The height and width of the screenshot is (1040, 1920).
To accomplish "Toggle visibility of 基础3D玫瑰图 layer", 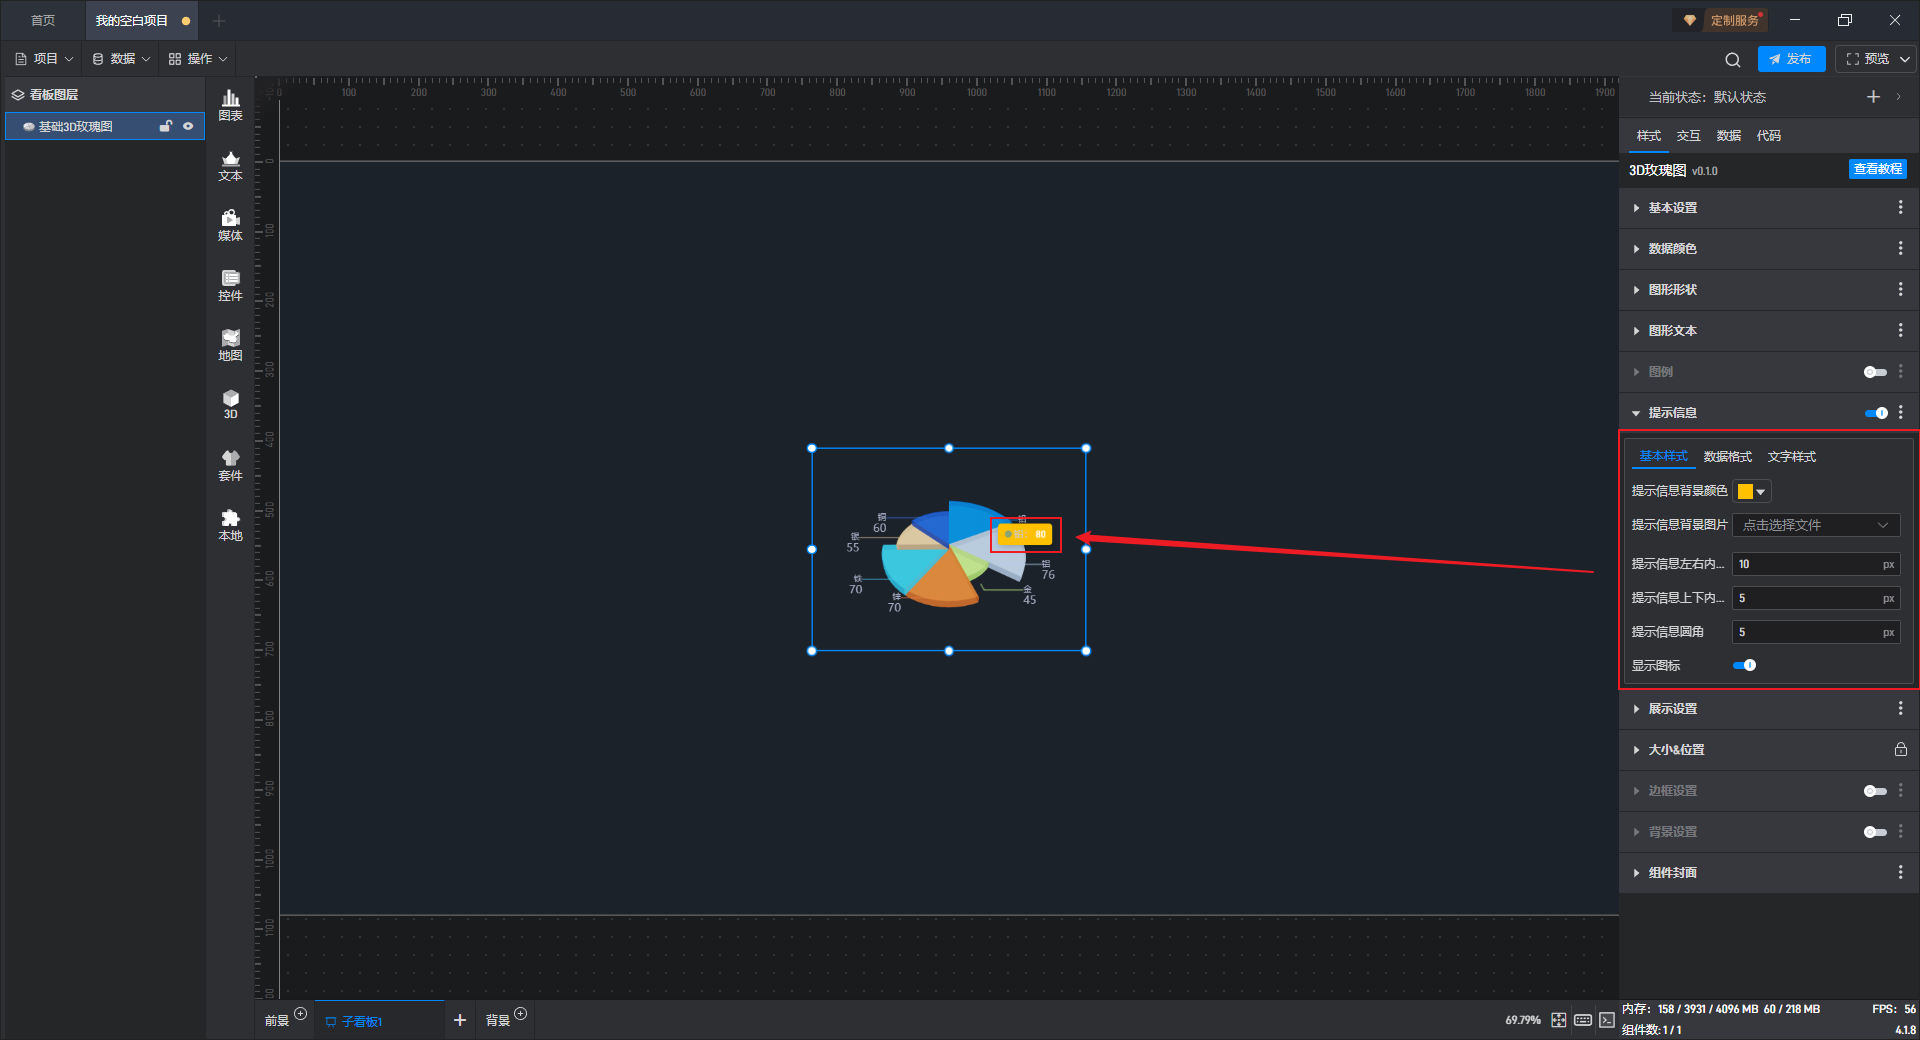I will pos(188,126).
